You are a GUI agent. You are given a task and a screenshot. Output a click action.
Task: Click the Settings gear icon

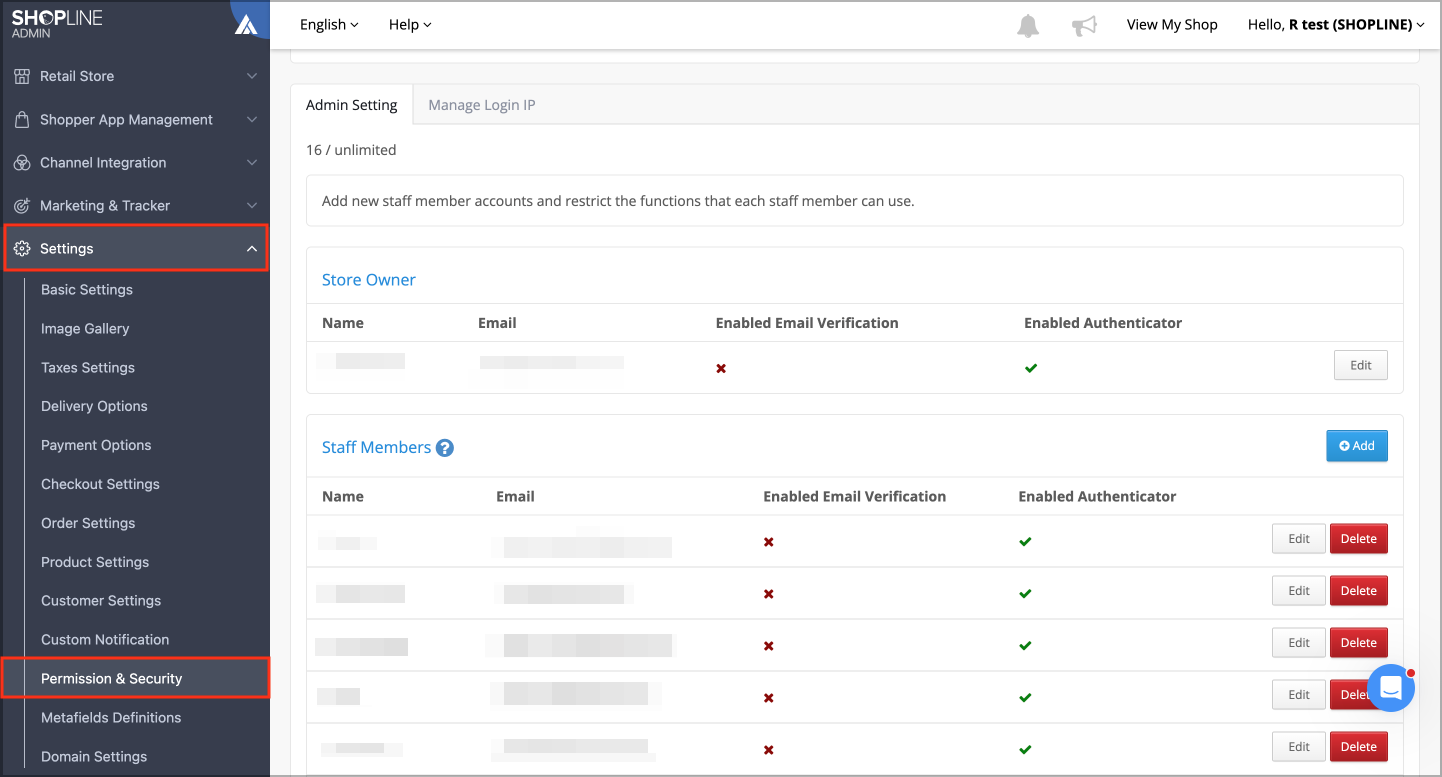coord(22,248)
